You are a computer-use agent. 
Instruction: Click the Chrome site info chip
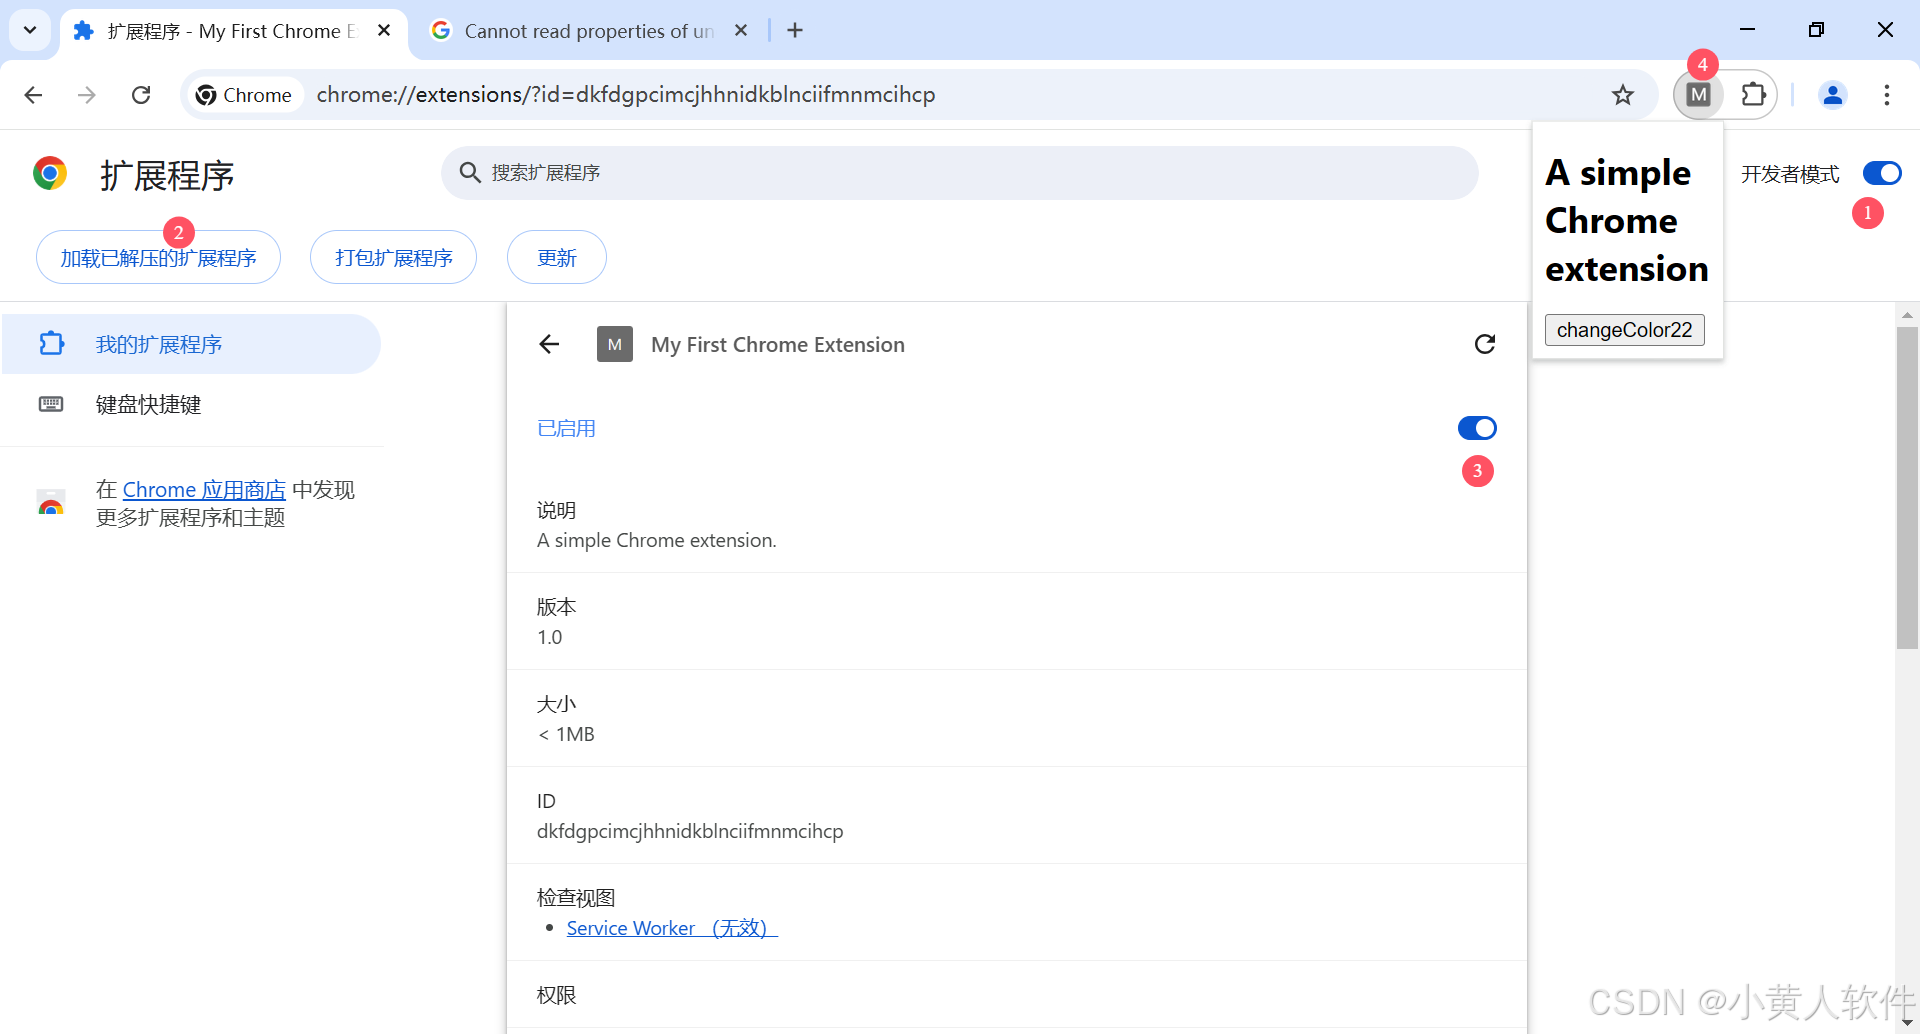pos(244,95)
